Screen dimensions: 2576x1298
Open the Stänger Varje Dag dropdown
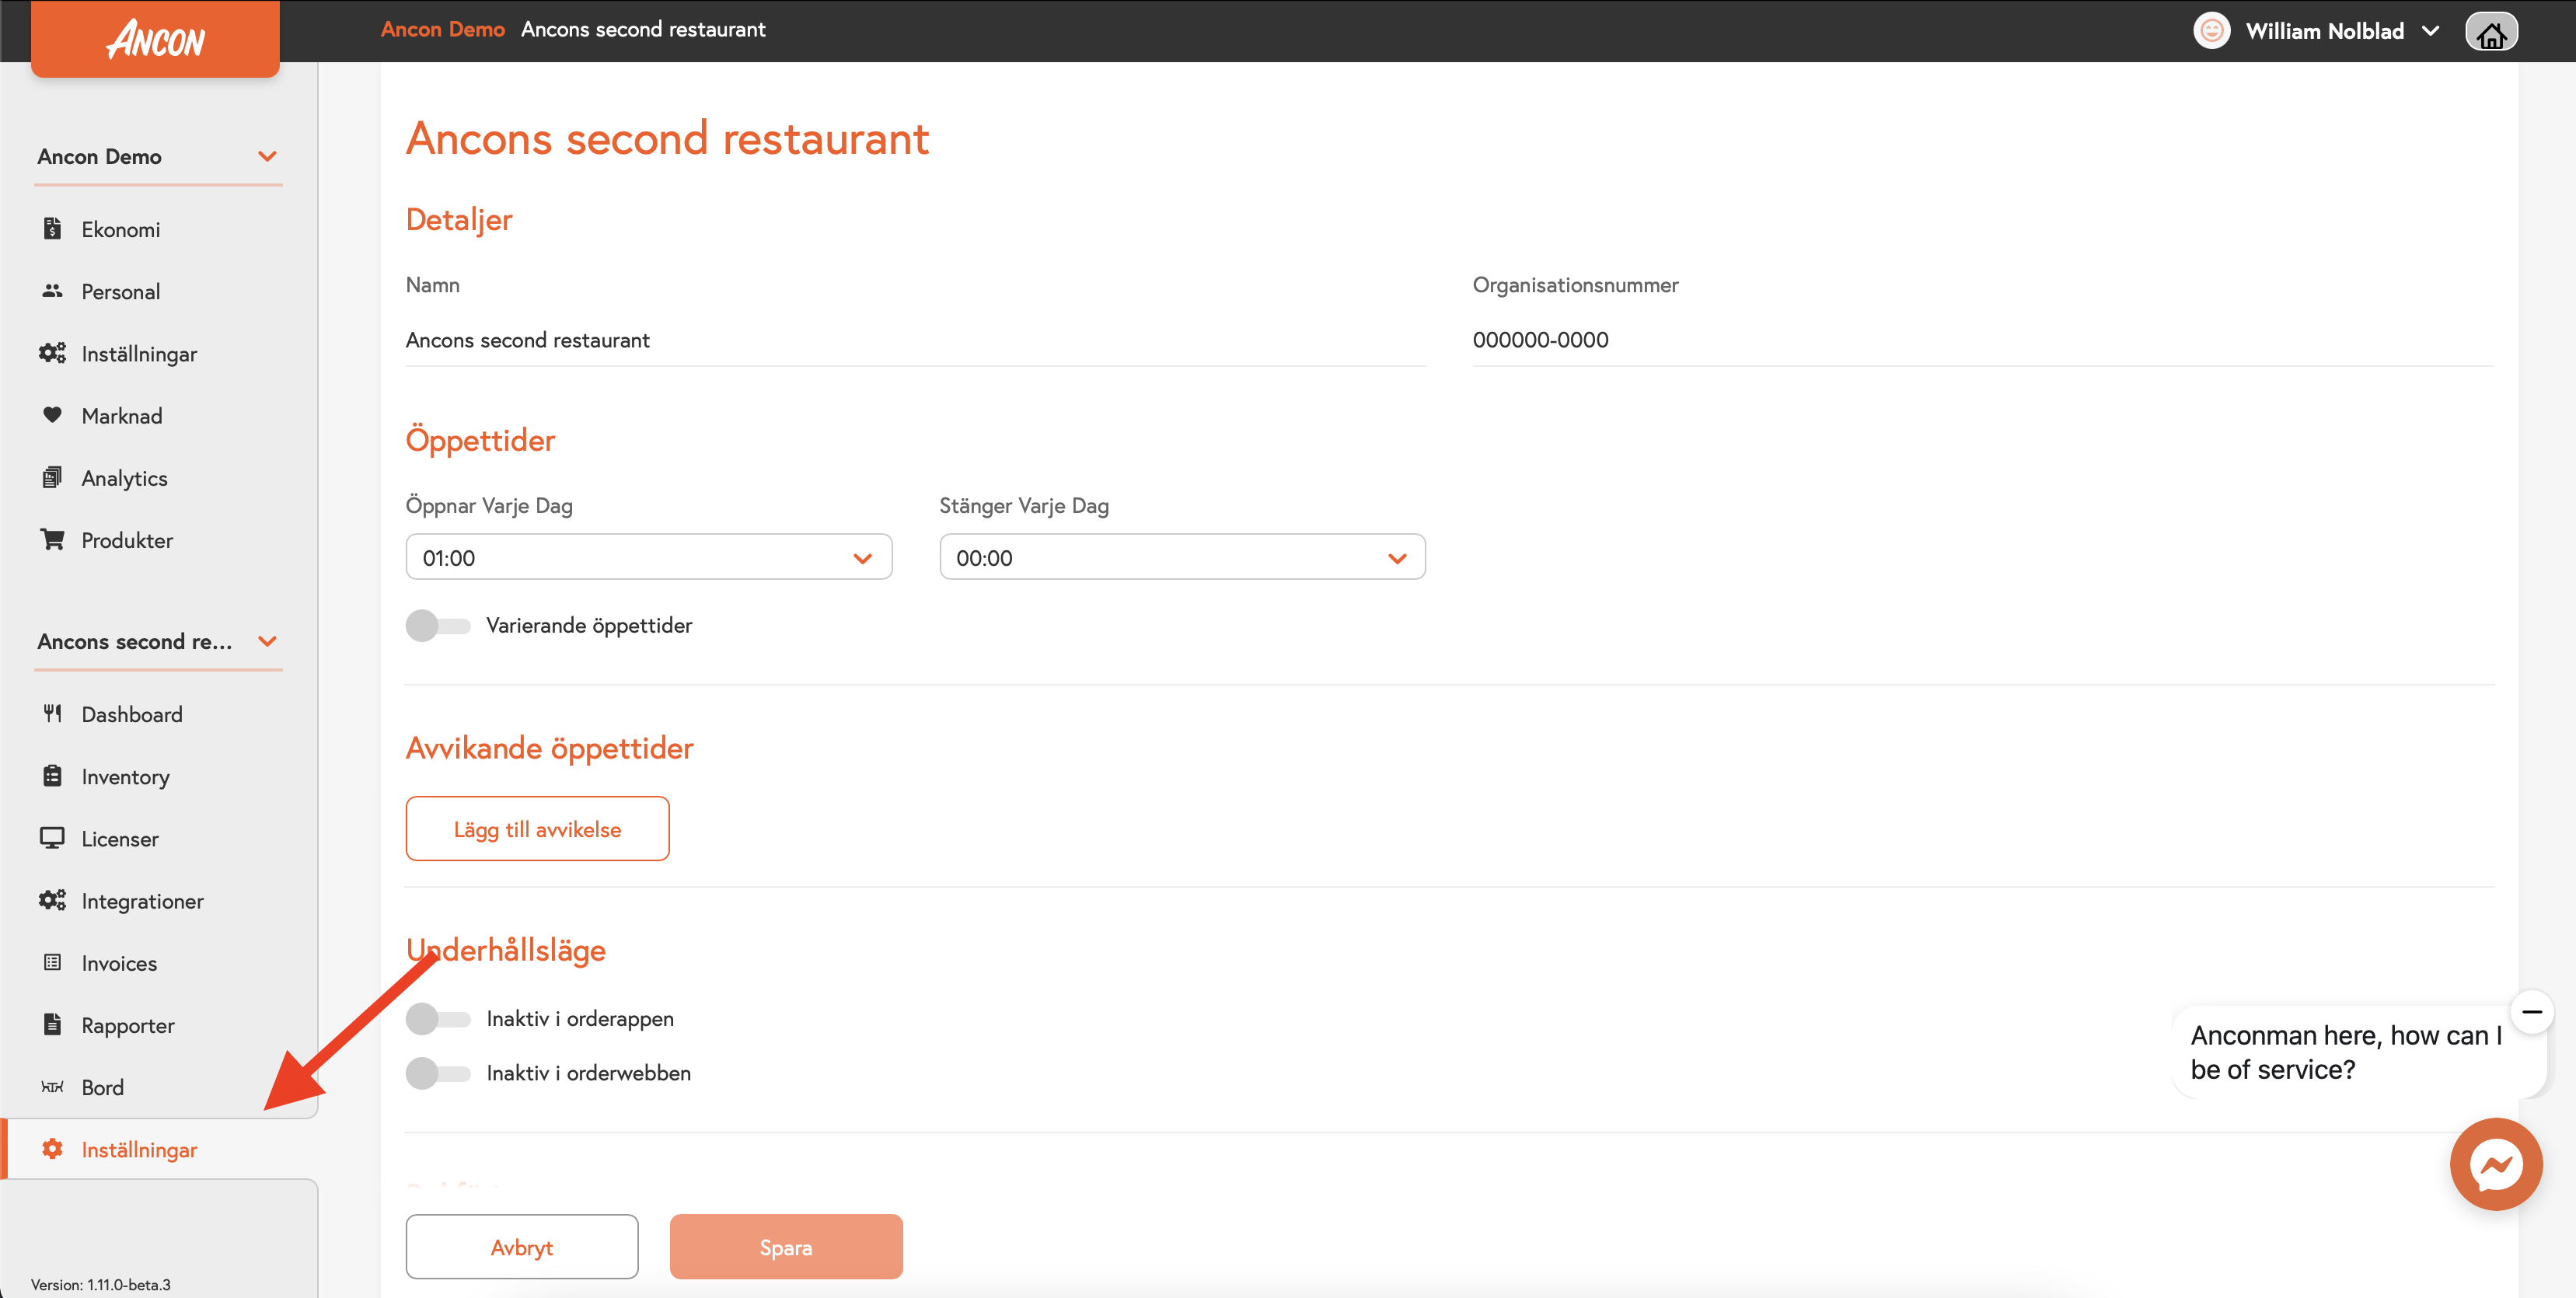(1181, 558)
